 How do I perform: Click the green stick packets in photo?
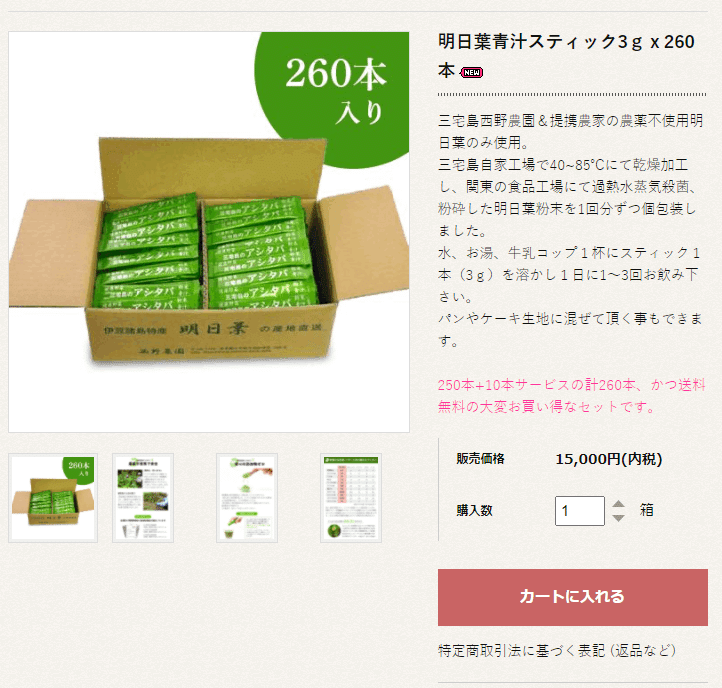pos(205,252)
